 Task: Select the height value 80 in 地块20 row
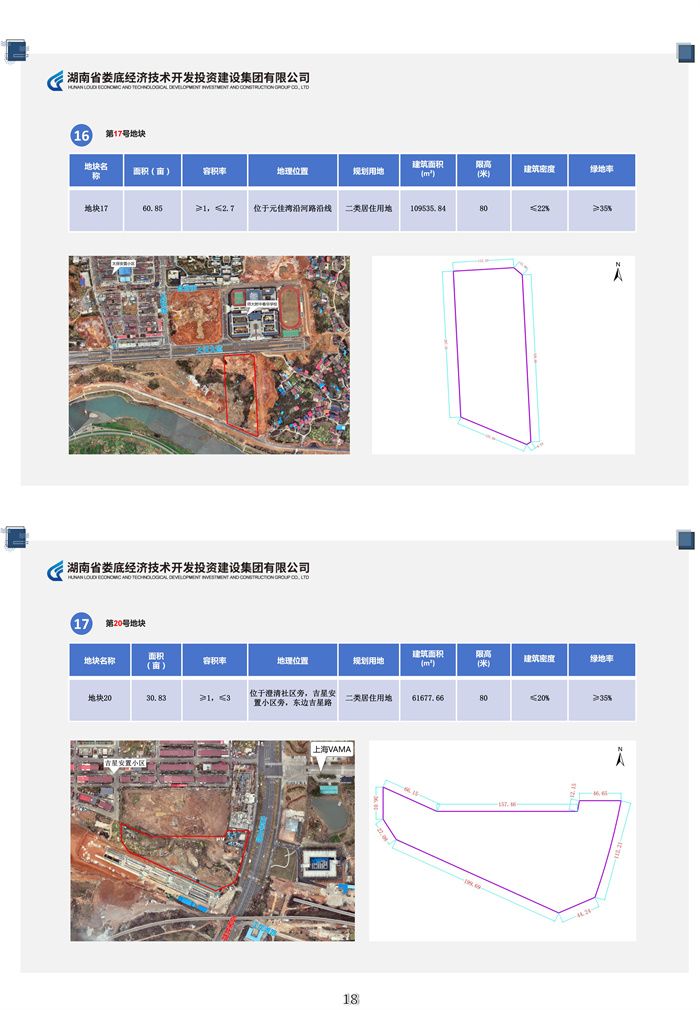point(483,698)
